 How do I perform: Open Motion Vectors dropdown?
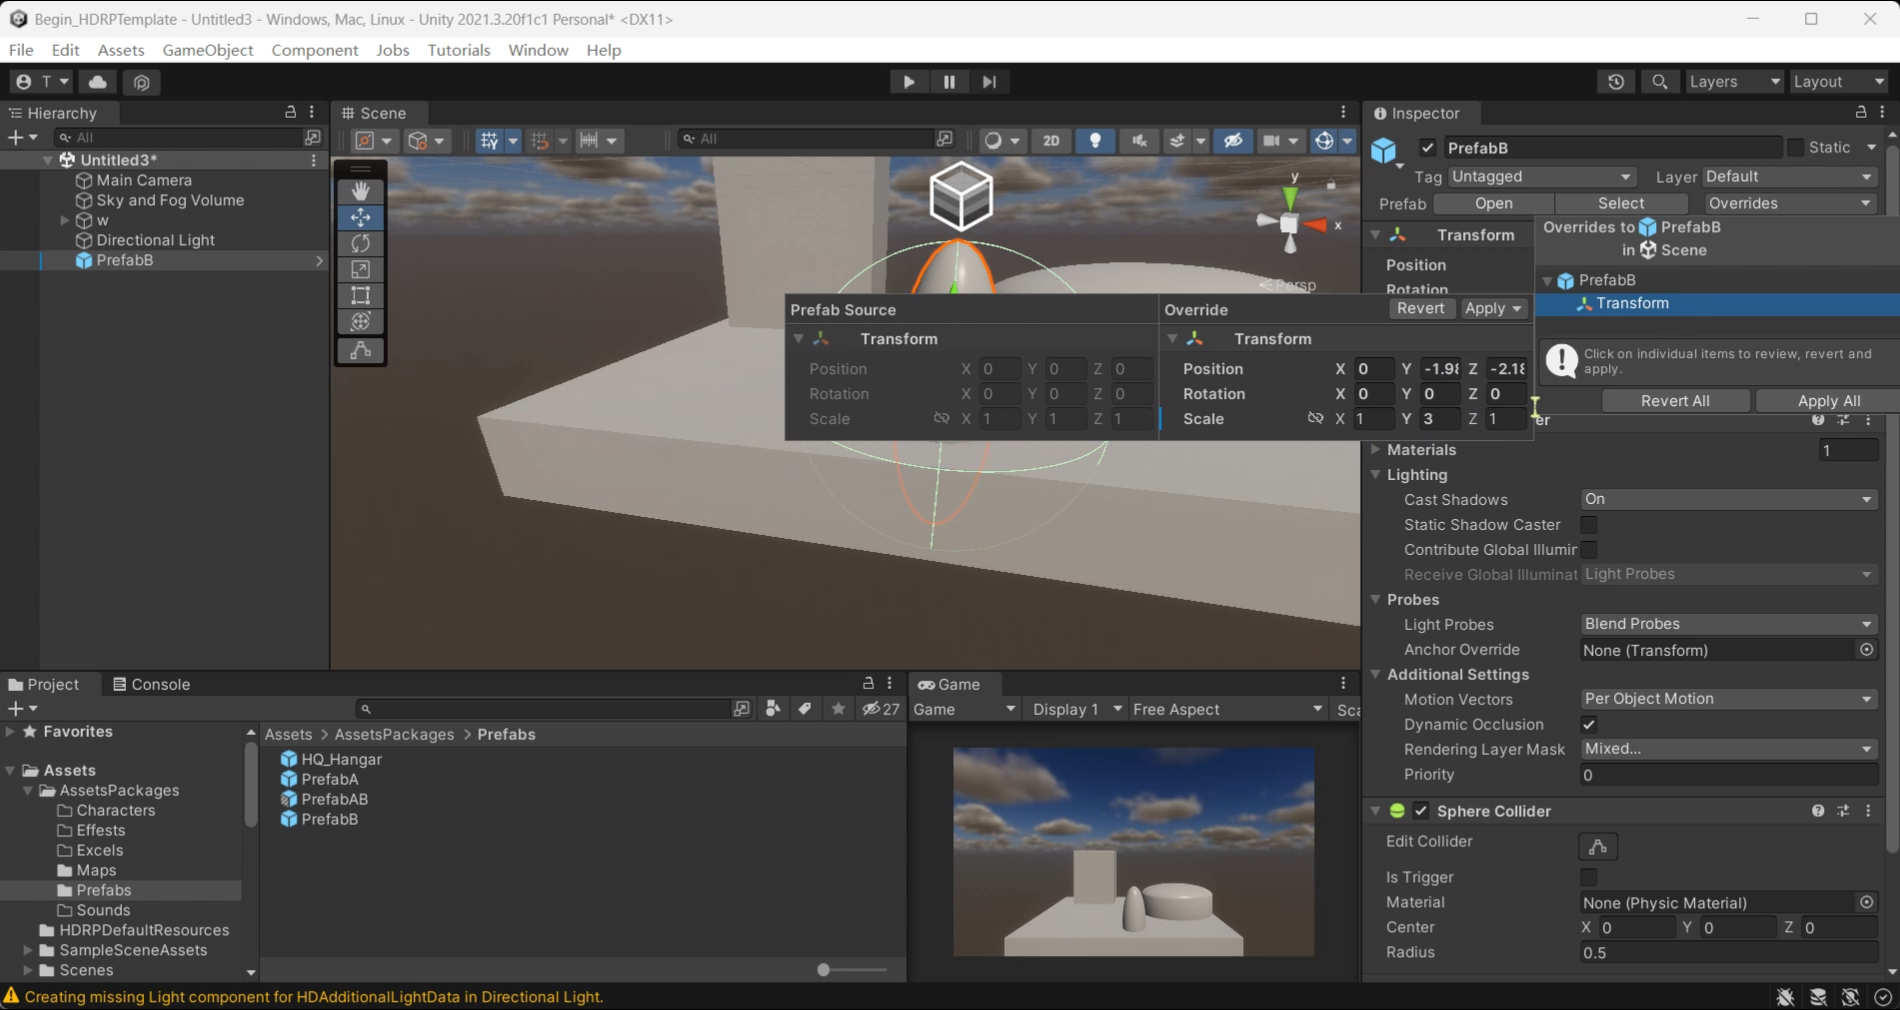[1728, 699]
